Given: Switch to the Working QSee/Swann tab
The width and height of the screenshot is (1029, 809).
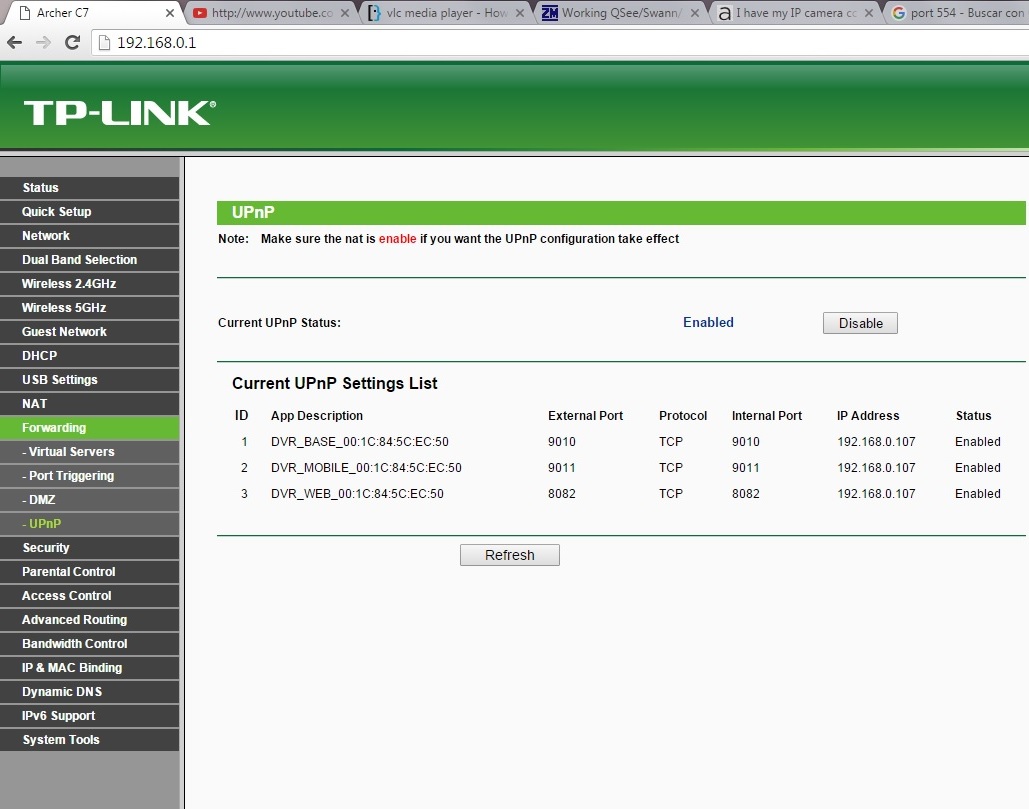Looking at the screenshot, I should point(621,13).
